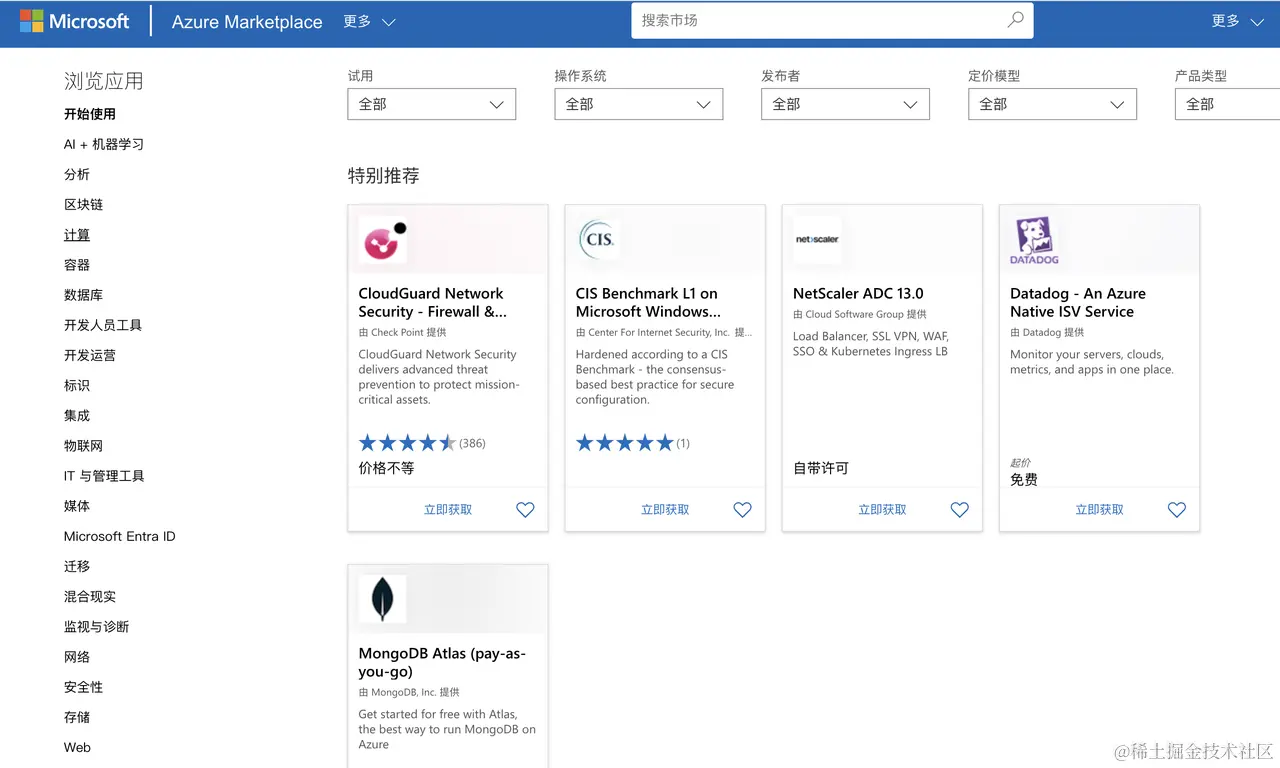Screen dimensions: 1280x768
Task: Click 立即获取 on the Datadog card
Action: (1098, 509)
